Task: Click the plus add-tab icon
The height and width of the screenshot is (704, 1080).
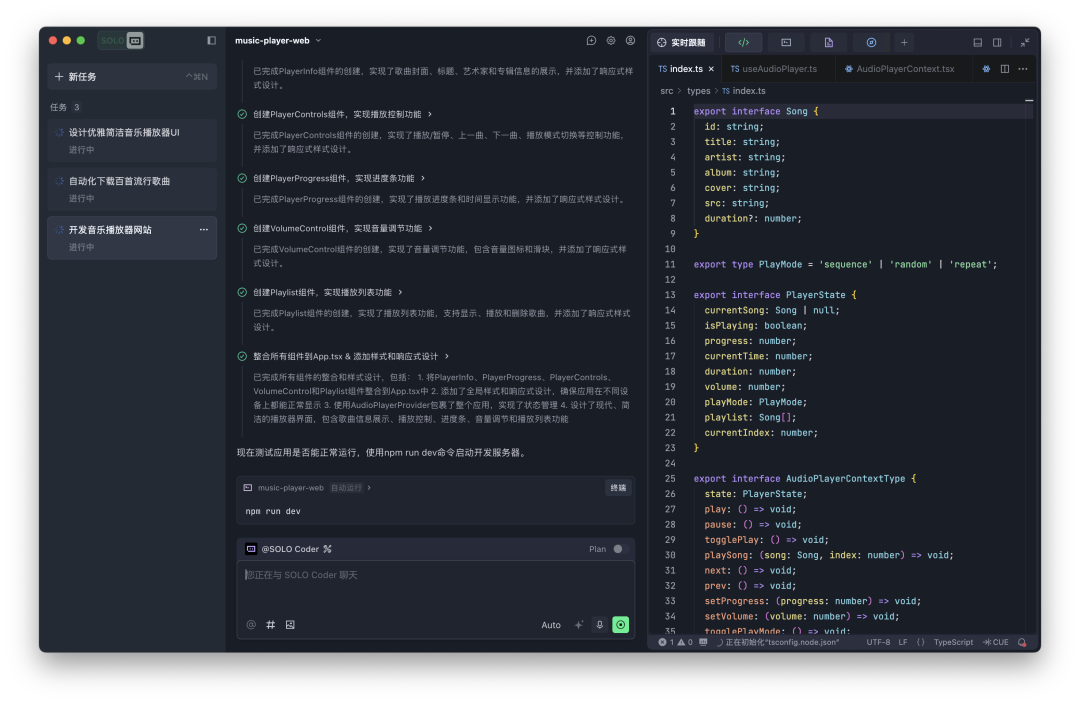Action: (x=904, y=42)
